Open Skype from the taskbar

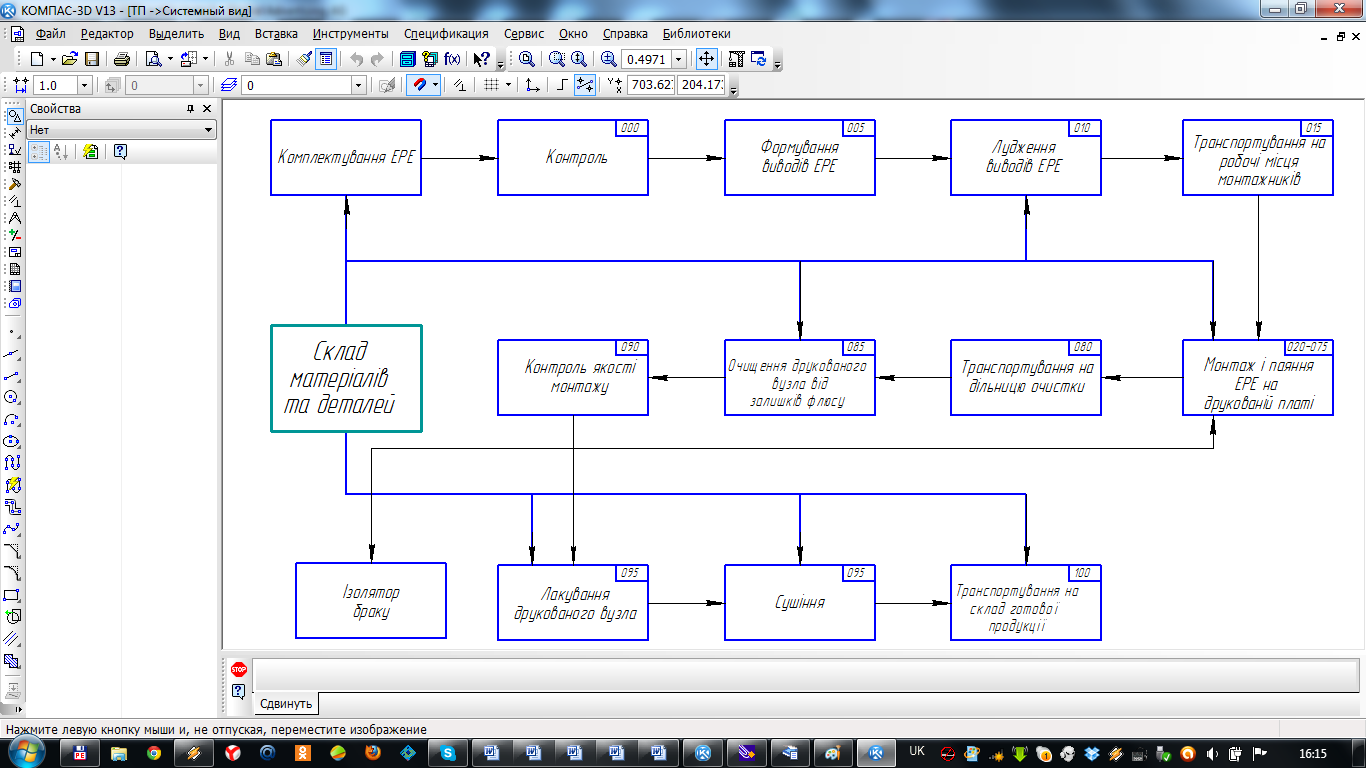(448, 753)
